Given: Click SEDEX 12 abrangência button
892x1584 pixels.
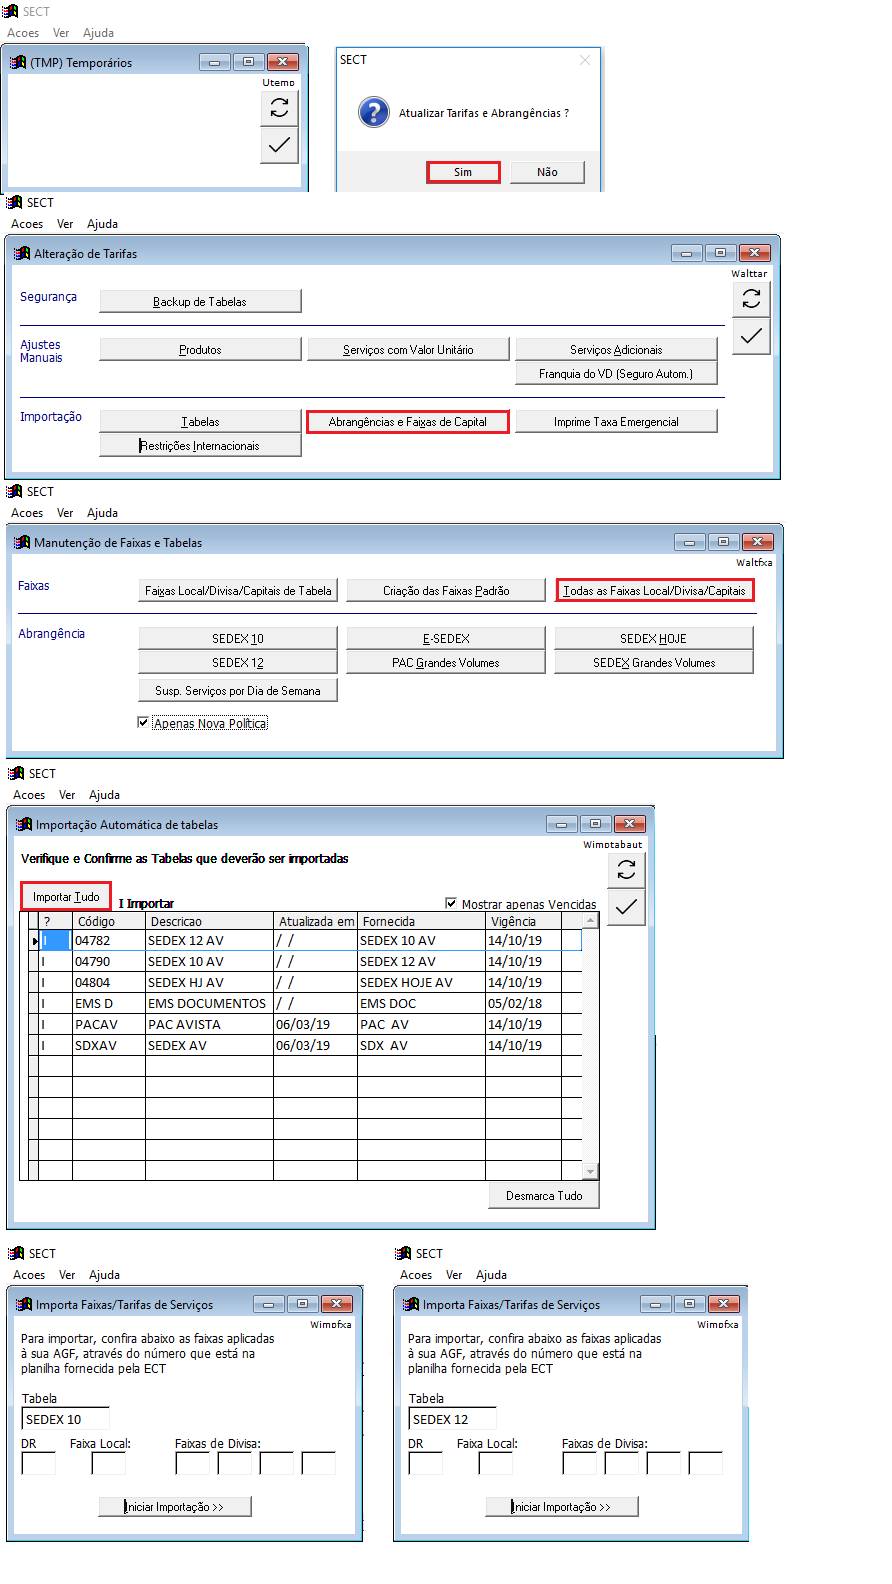Looking at the screenshot, I should pyautogui.click(x=238, y=662).
